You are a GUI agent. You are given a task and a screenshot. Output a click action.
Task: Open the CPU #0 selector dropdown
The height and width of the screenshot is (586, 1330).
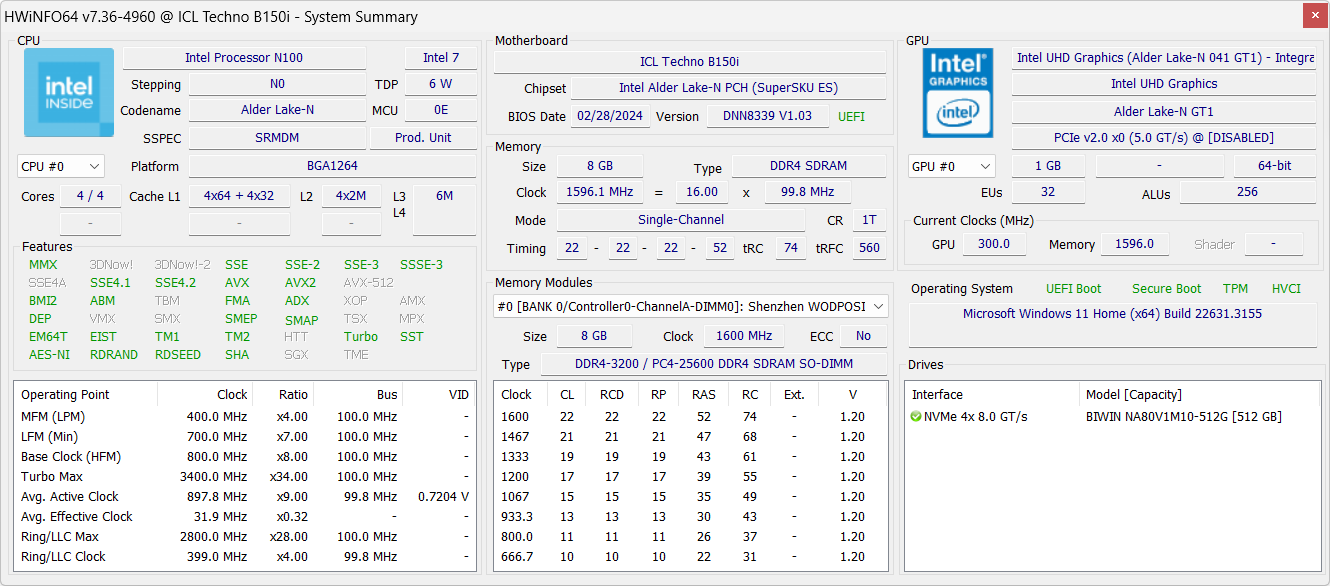coord(61,166)
